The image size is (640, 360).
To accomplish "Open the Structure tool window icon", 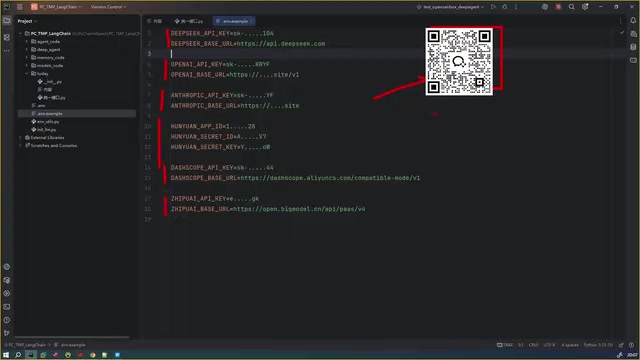I will click(7, 37).
